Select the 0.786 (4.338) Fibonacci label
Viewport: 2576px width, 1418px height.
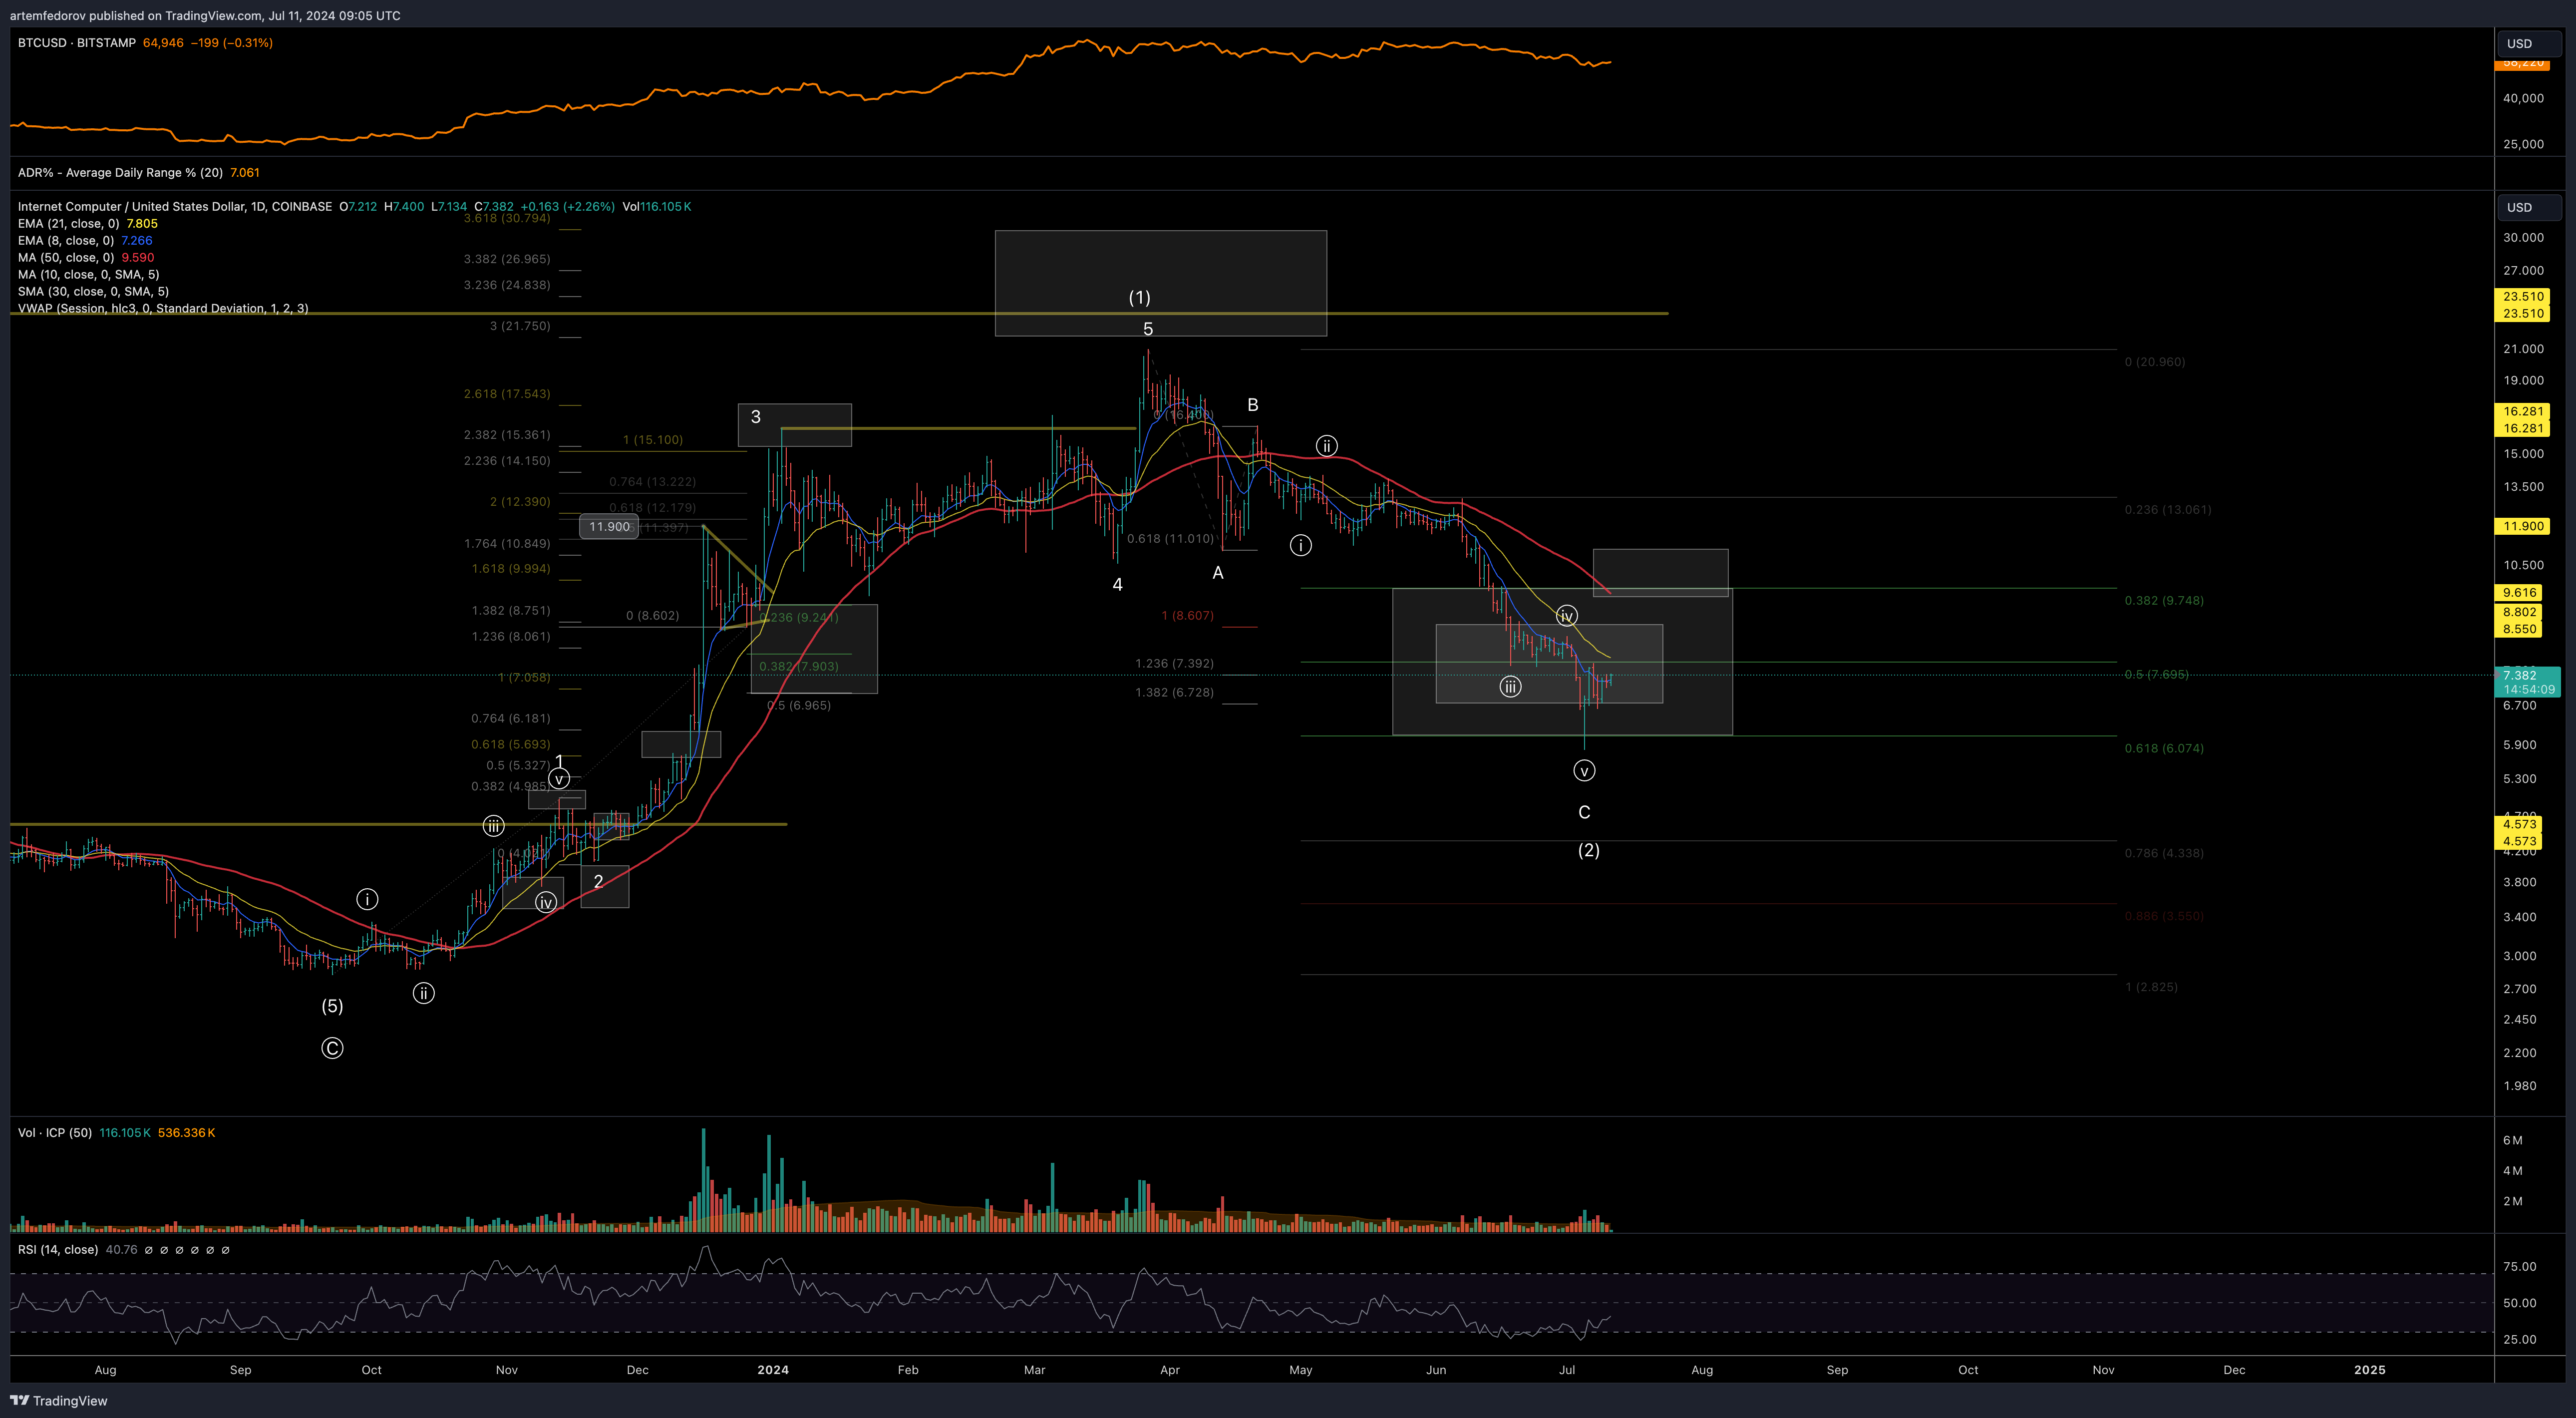pyautogui.click(x=2164, y=854)
